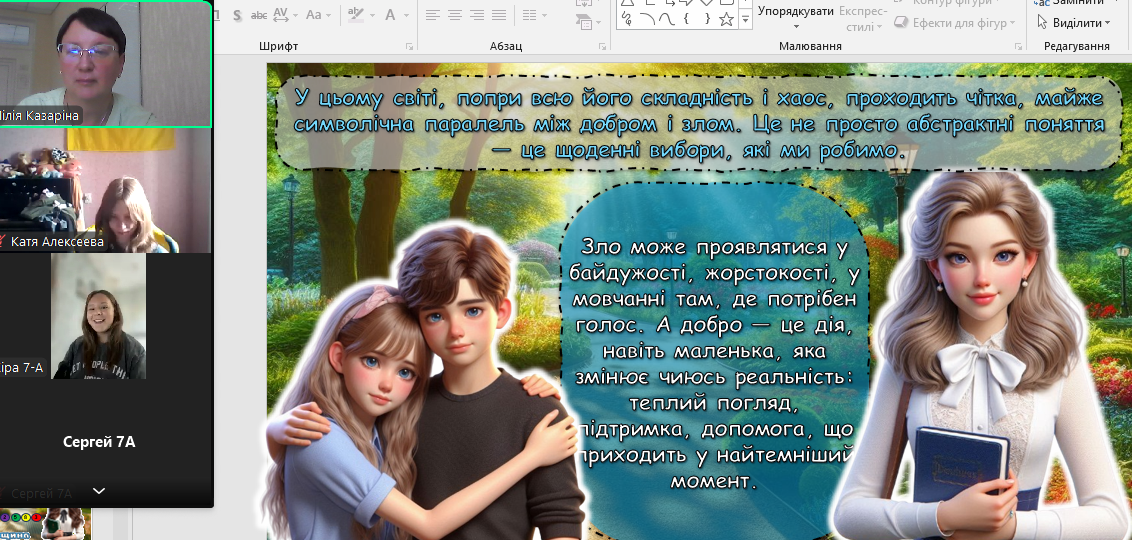The image size is (1132, 540).
Task: Align text to the left
Action: pos(432,15)
